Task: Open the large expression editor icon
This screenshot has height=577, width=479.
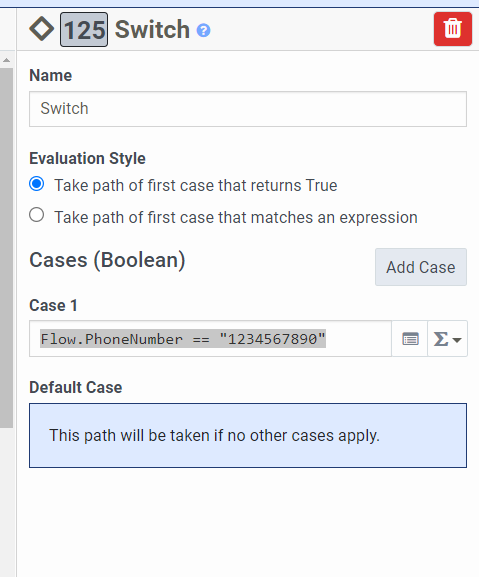Action: click(x=410, y=339)
